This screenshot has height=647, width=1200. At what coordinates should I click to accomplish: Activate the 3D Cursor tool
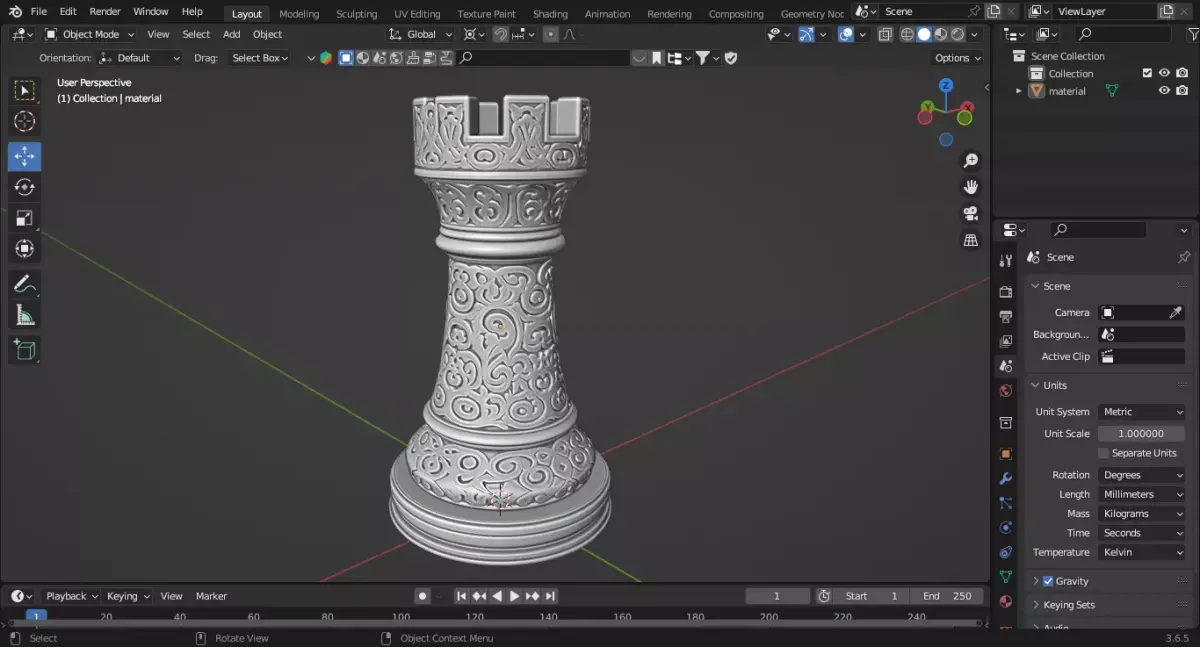(x=25, y=122)
